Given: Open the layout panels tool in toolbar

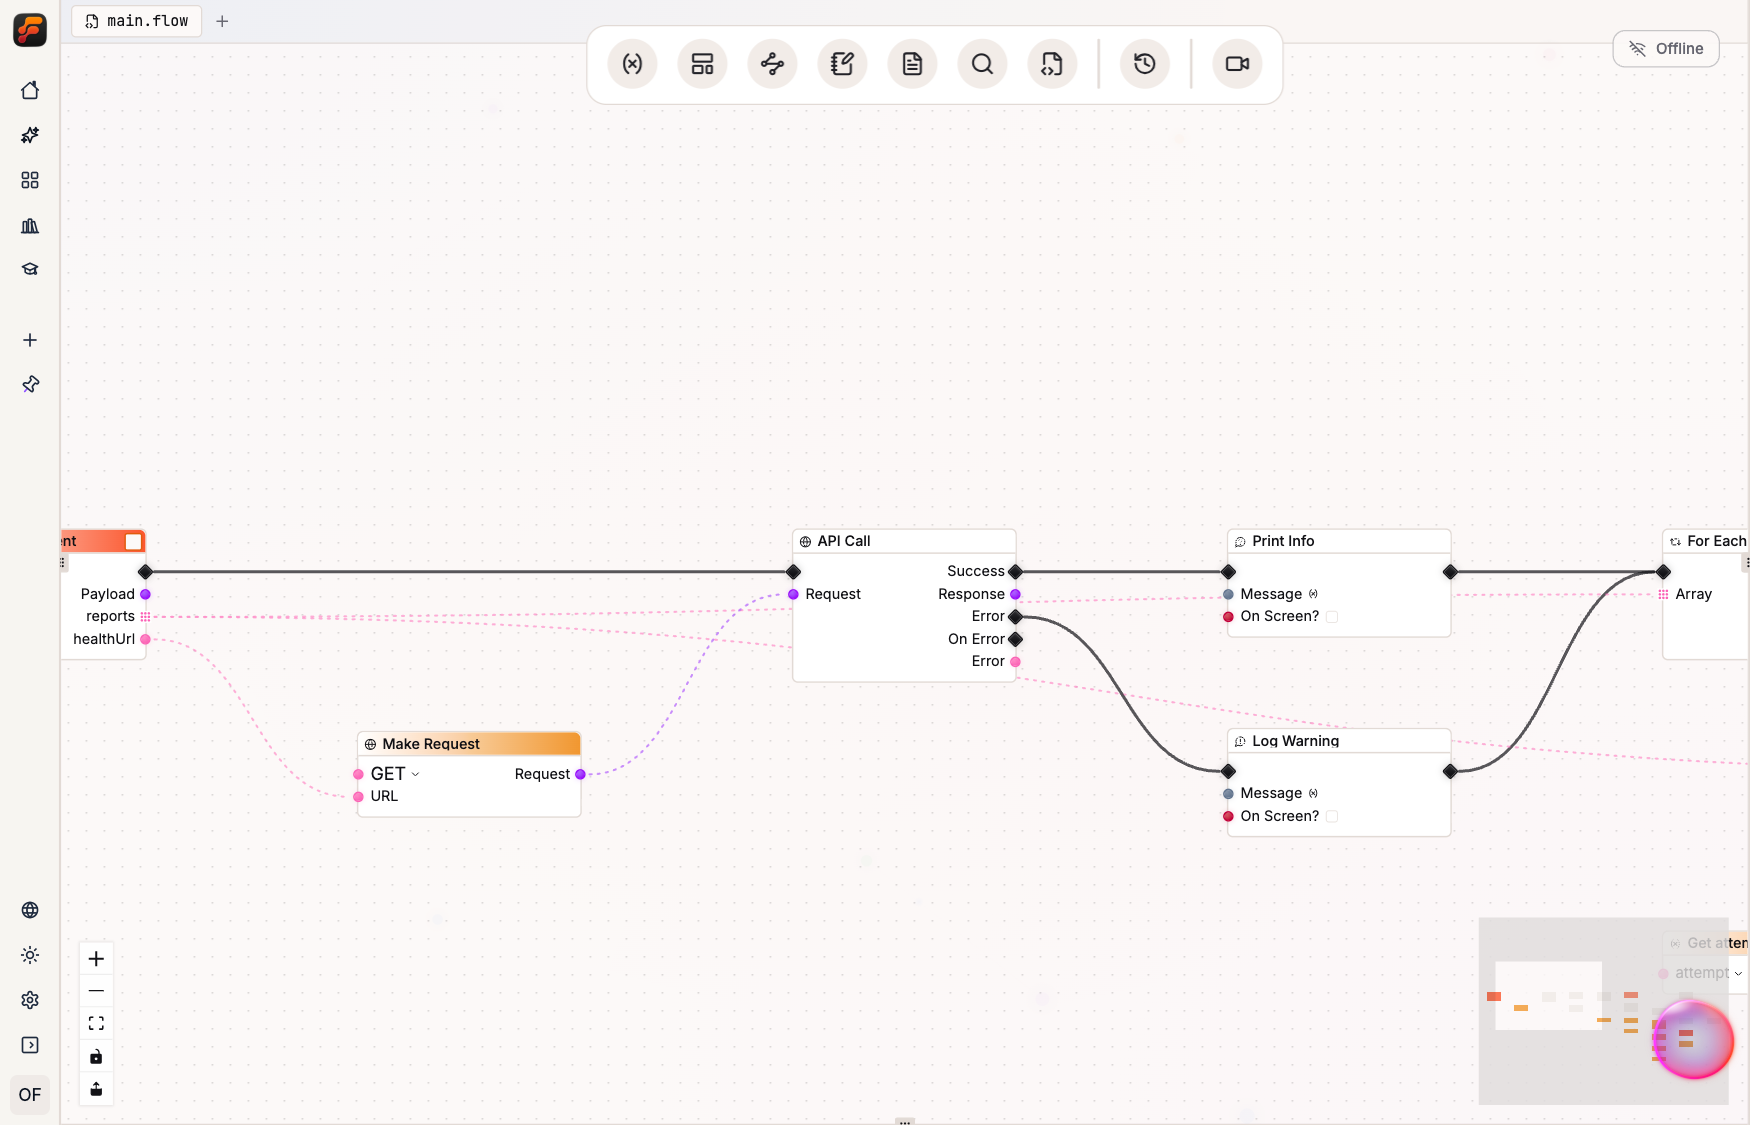Looking at the screenshot, I should pos(702,64).
